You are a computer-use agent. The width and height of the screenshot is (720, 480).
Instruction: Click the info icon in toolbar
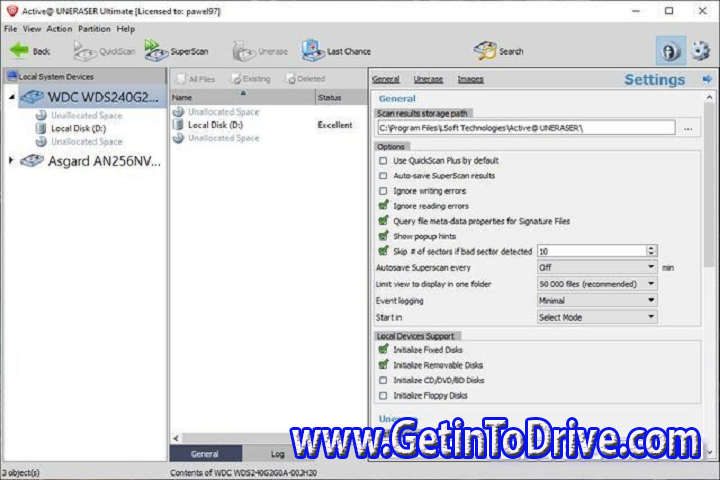tap(670, 51)
